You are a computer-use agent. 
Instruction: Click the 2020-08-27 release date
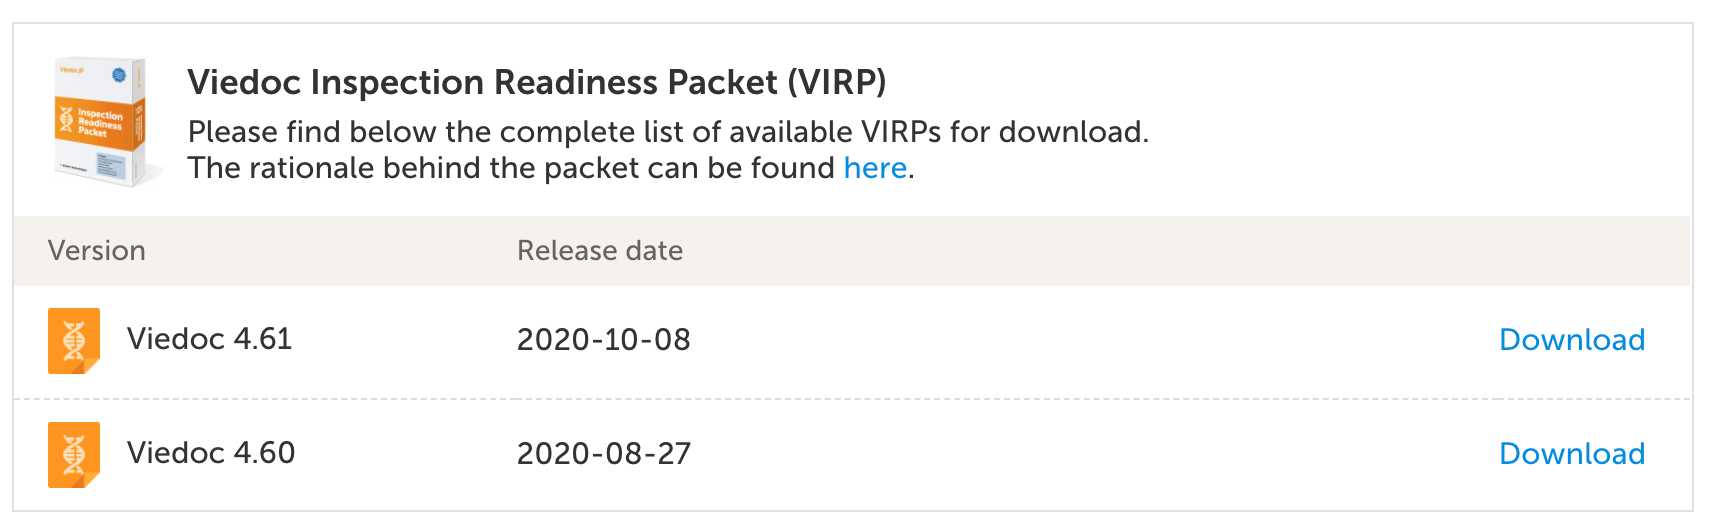tap(603, 454)
